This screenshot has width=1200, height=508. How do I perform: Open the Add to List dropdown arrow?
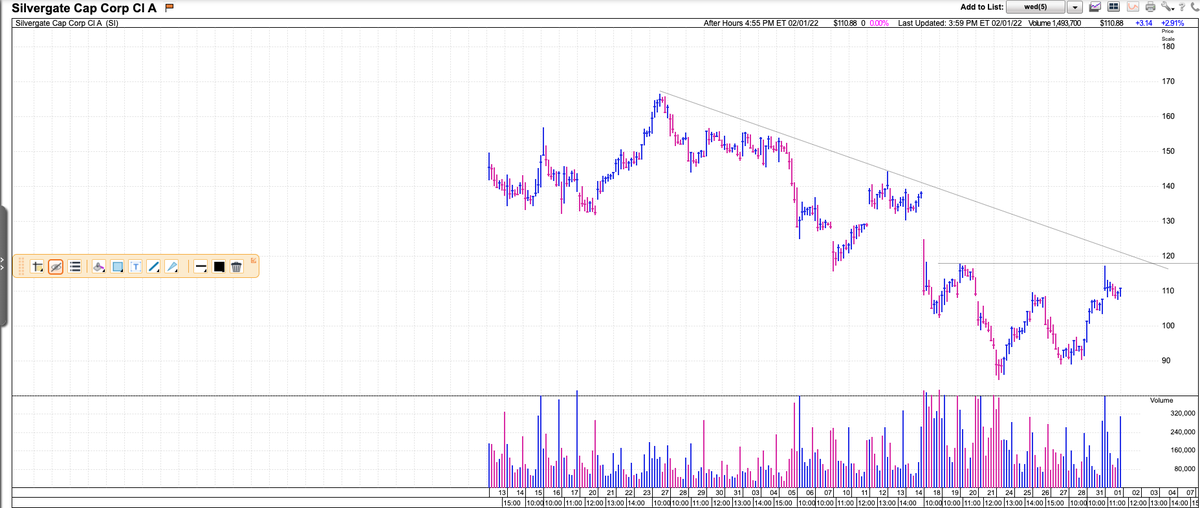click(x=1075, y=7)
